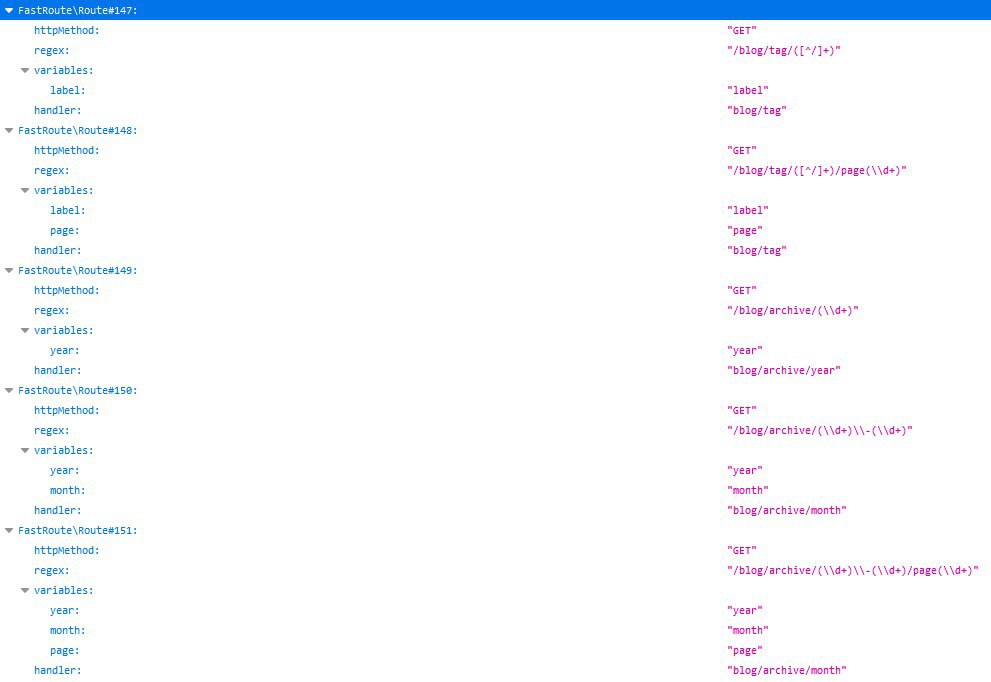Select the FastRoute\Route#148 row label
The width and height of the screenshot is (991, 682).
(x=78, y=130)
